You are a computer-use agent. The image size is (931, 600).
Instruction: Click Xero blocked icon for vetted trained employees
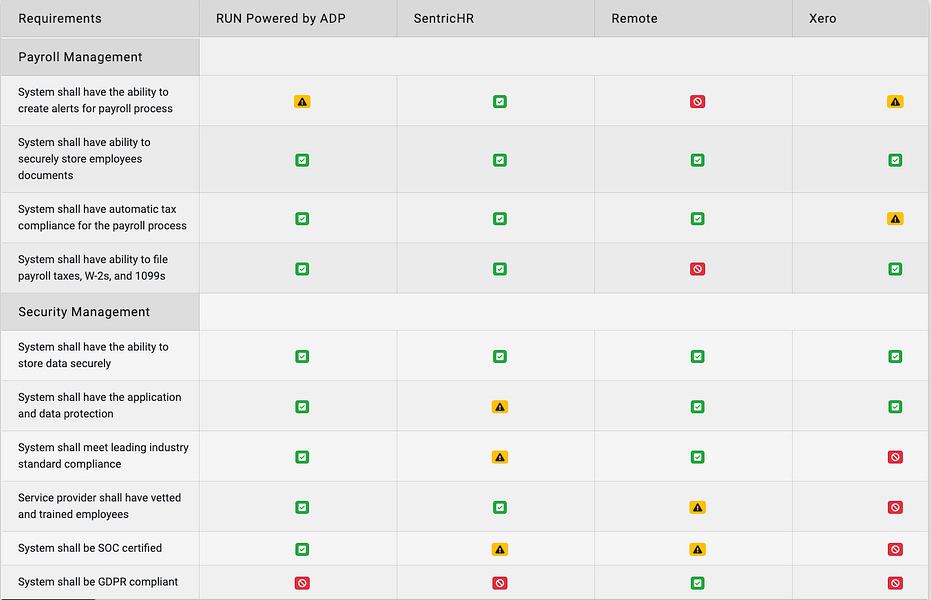(x=895, y=508)
